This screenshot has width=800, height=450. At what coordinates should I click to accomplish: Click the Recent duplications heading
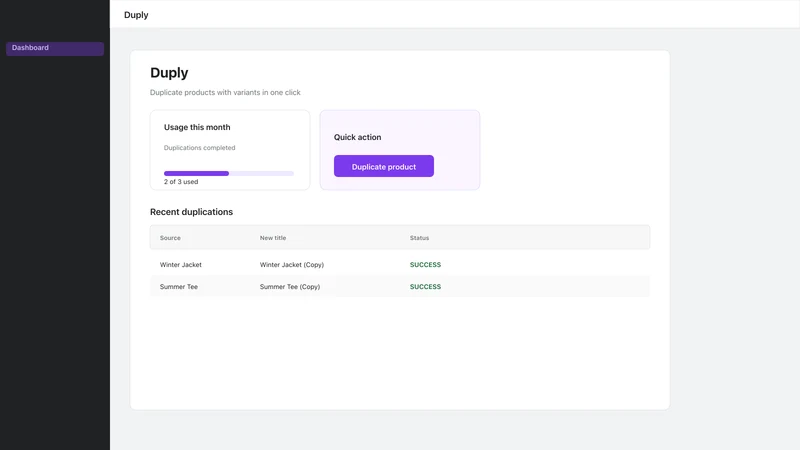pyautogui.click(x=191, y=212)
